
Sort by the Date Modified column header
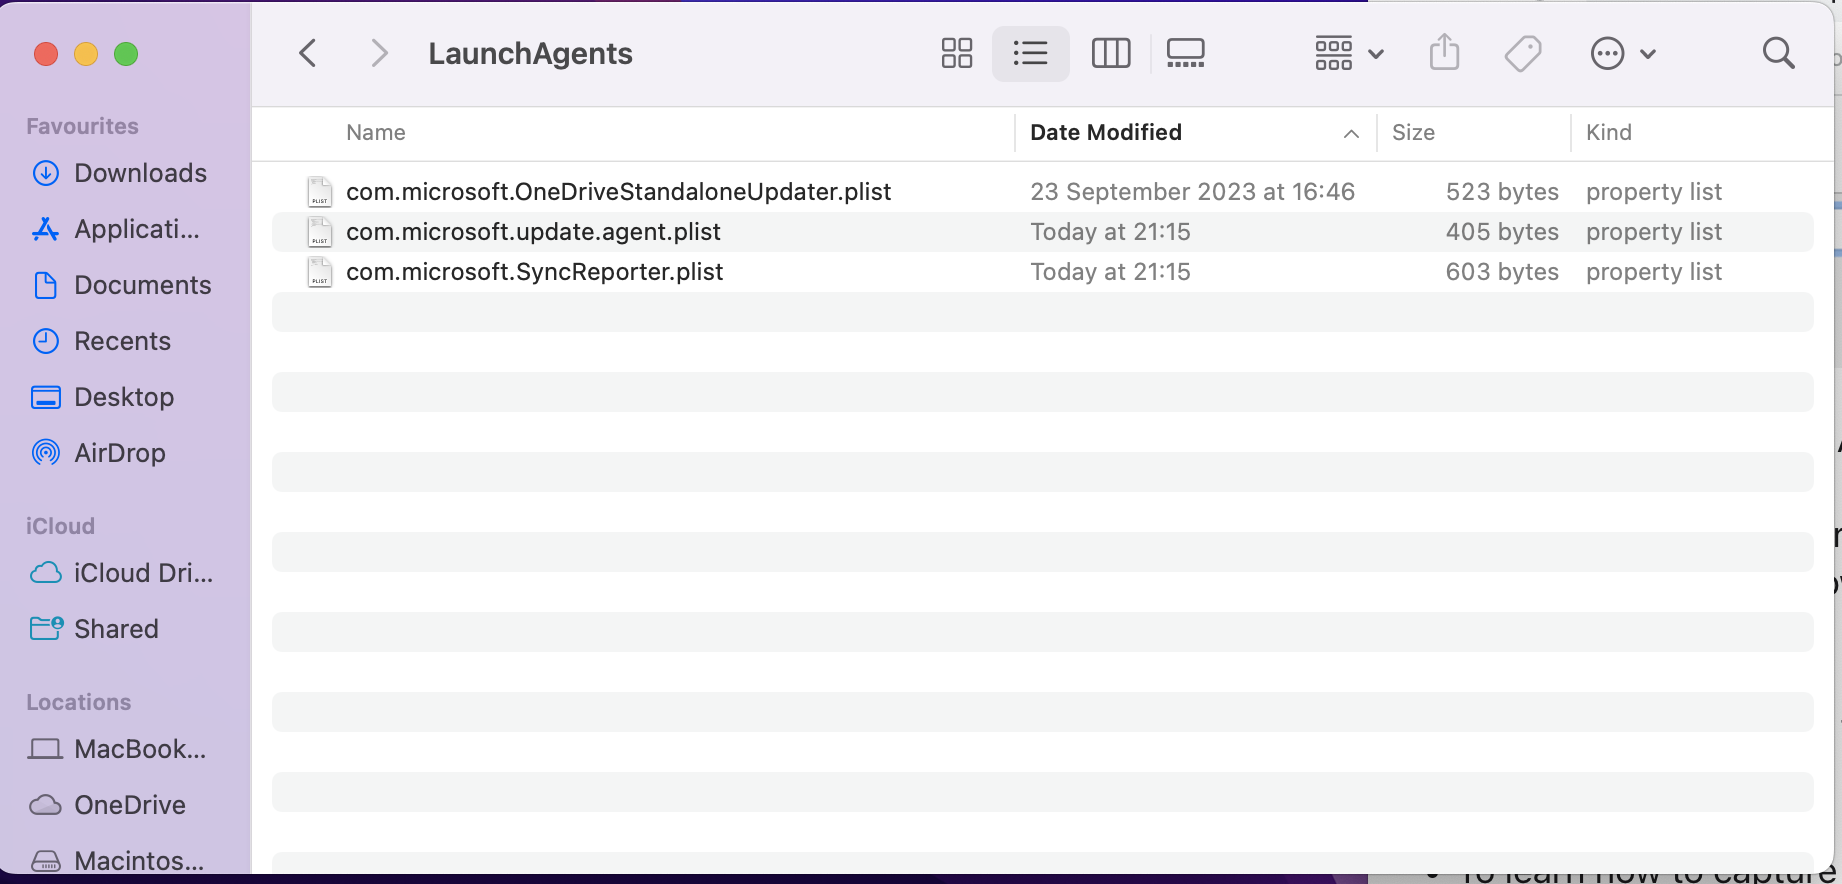click(1106, 133)
